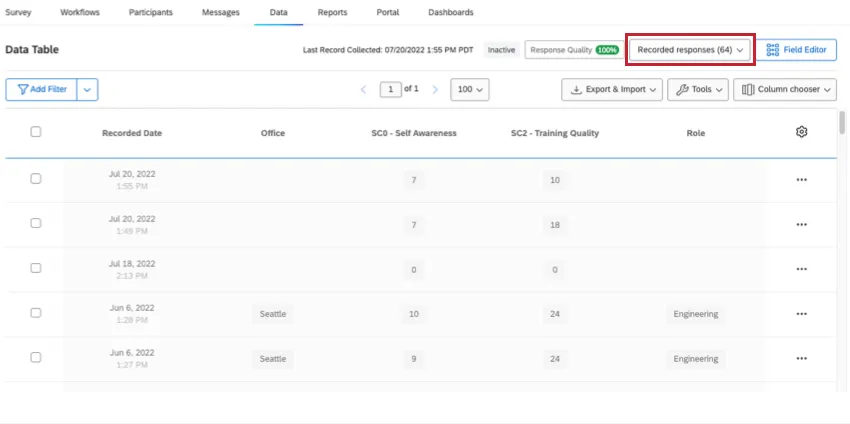This screenshot has height=424, width=850.
Task: Open the Dashboards tab
Action: (450, 12)
